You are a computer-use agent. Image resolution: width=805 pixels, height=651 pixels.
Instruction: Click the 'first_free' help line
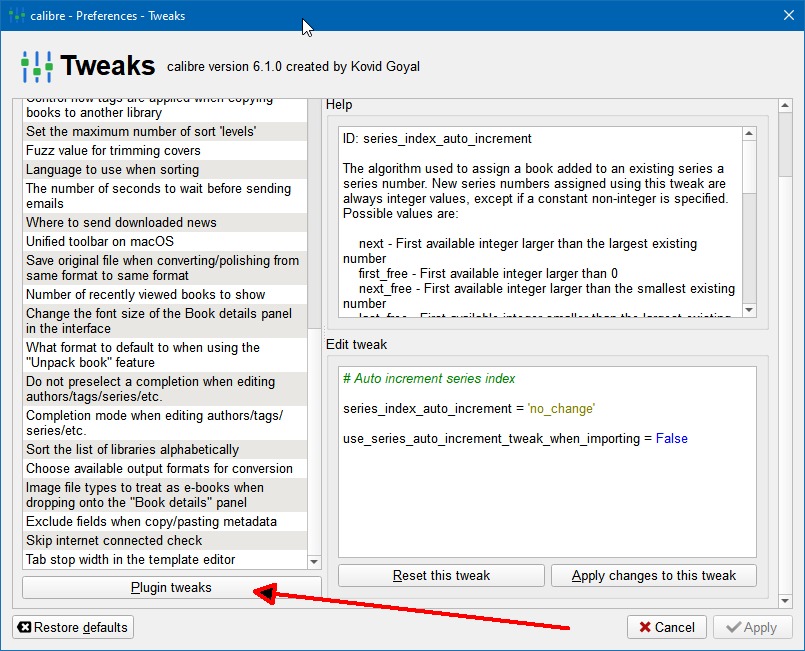488,273
